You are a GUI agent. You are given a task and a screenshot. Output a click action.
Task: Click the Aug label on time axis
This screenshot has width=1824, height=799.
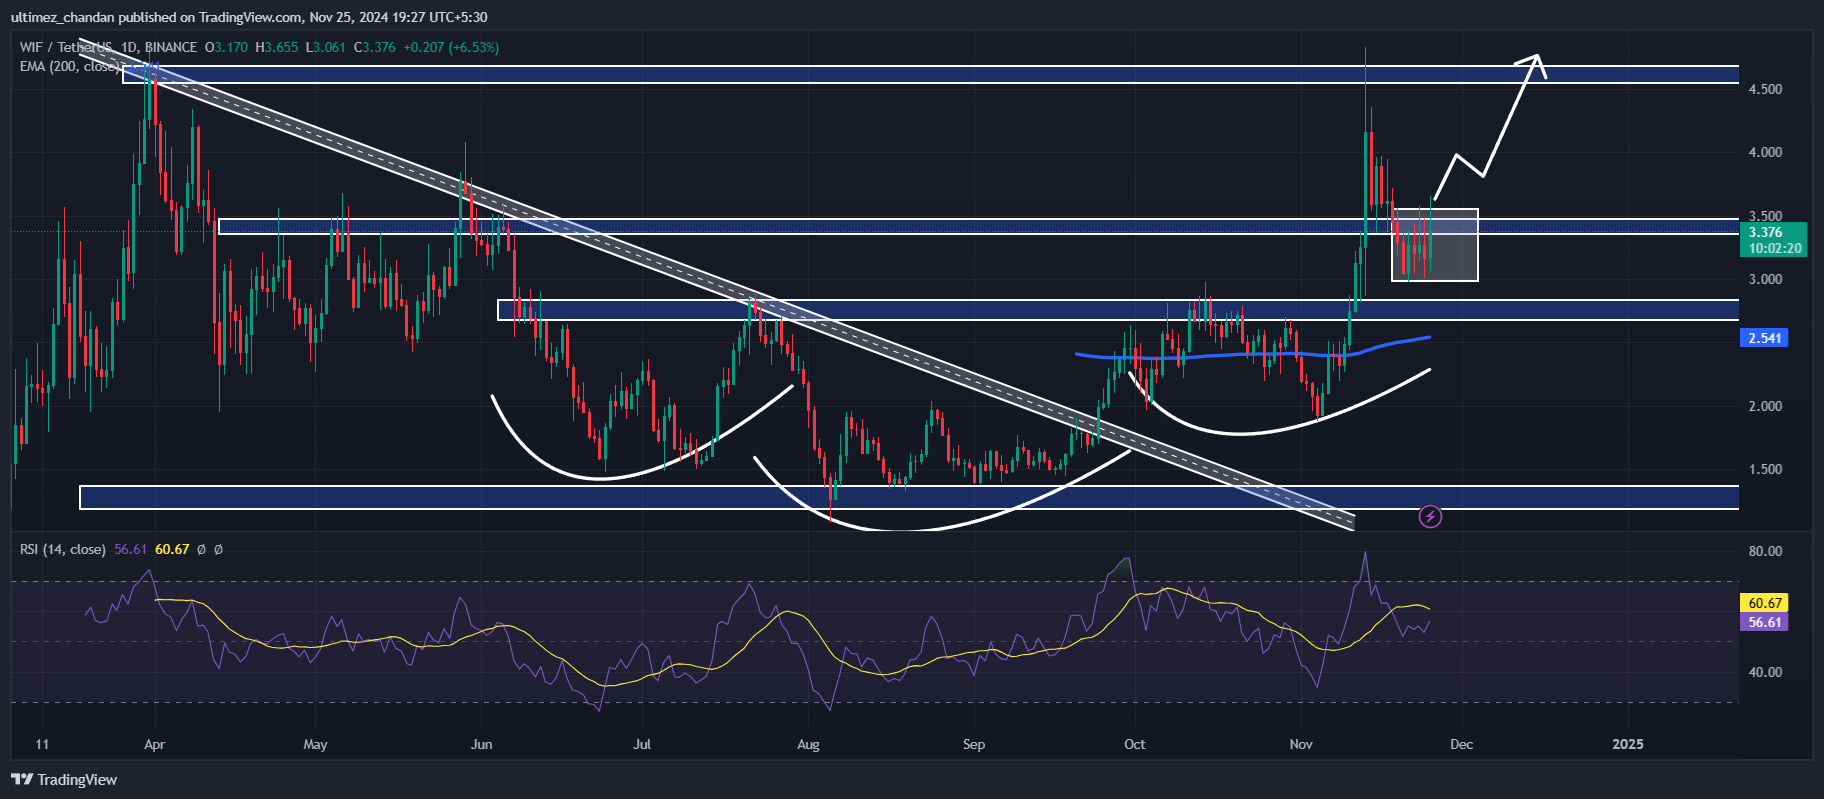click(x=807, y=744)
